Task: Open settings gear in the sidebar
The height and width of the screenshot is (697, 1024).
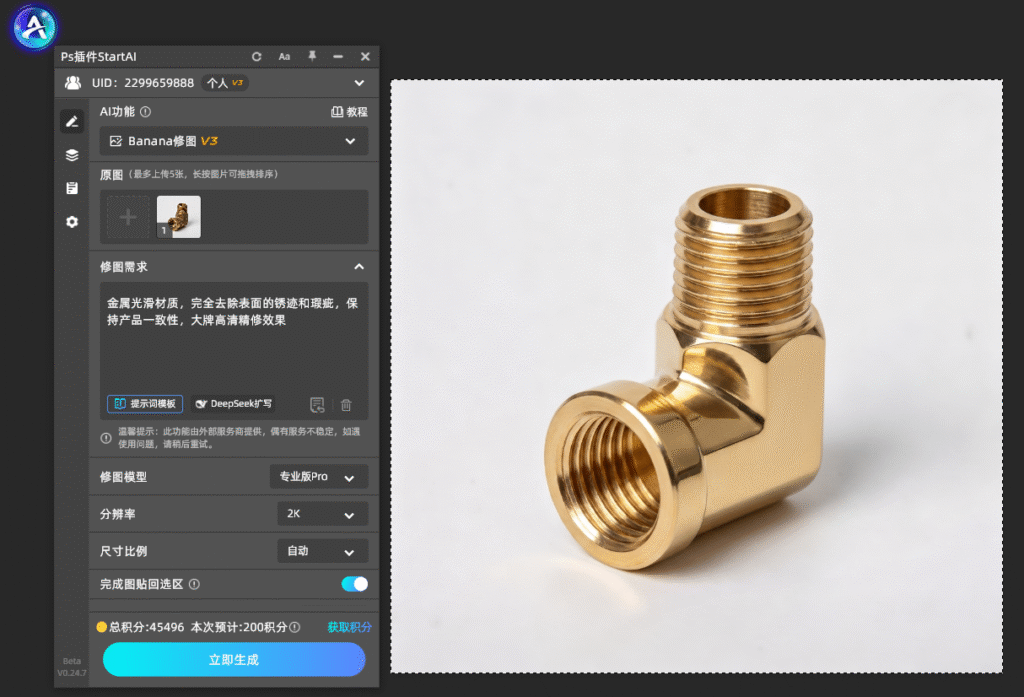Action: [x=72, y=222]
